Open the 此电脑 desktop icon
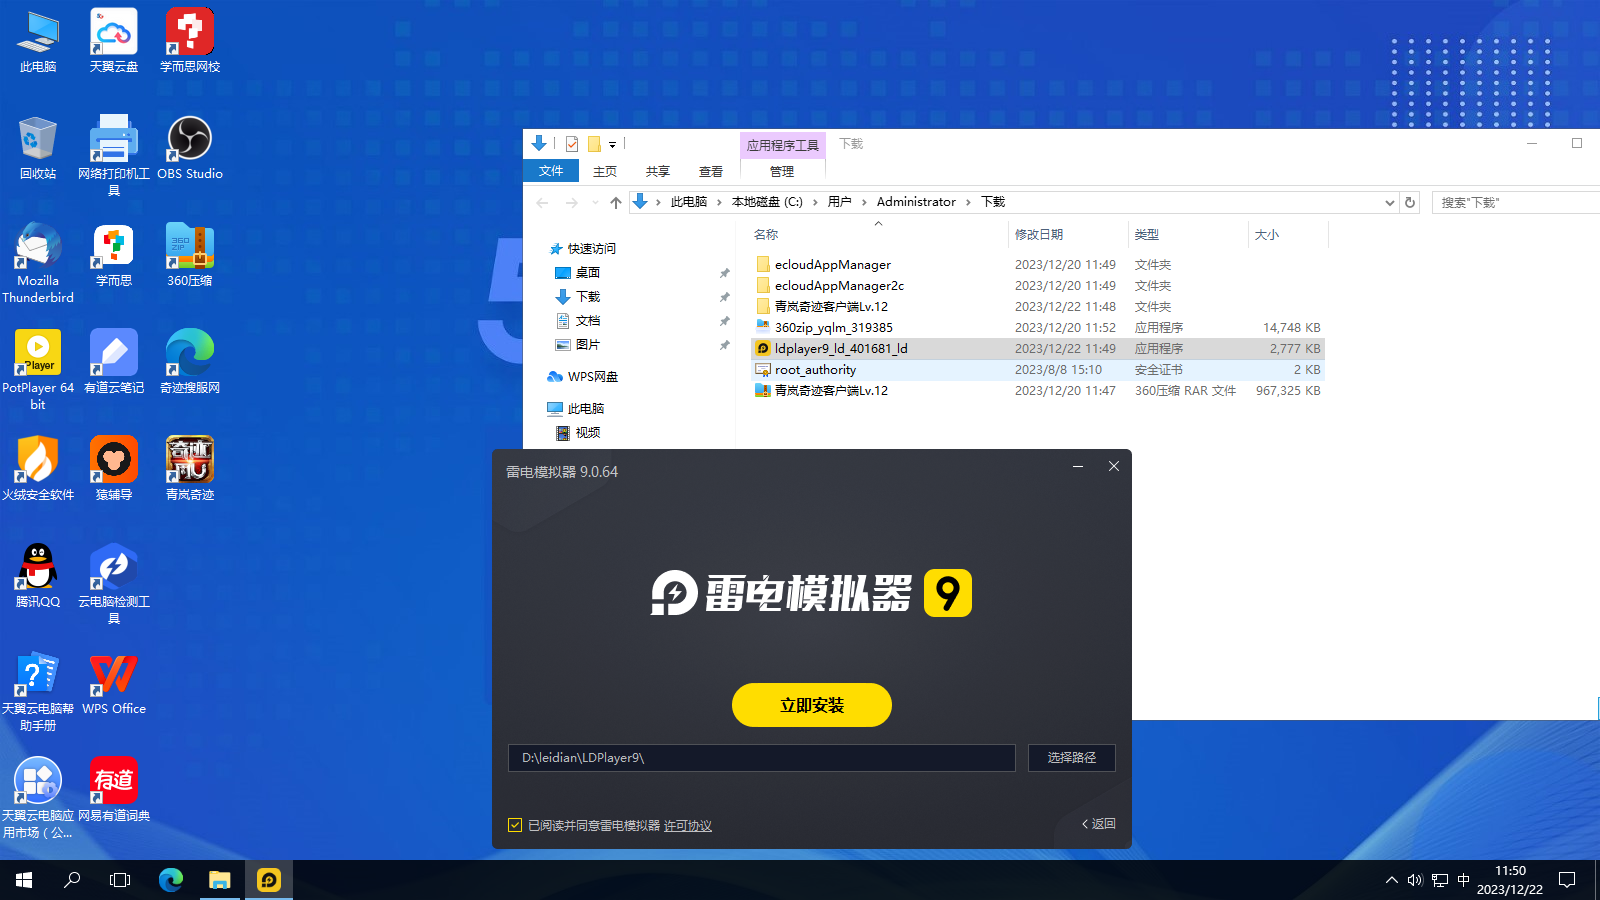The image size is (1600, 900). 38,41
